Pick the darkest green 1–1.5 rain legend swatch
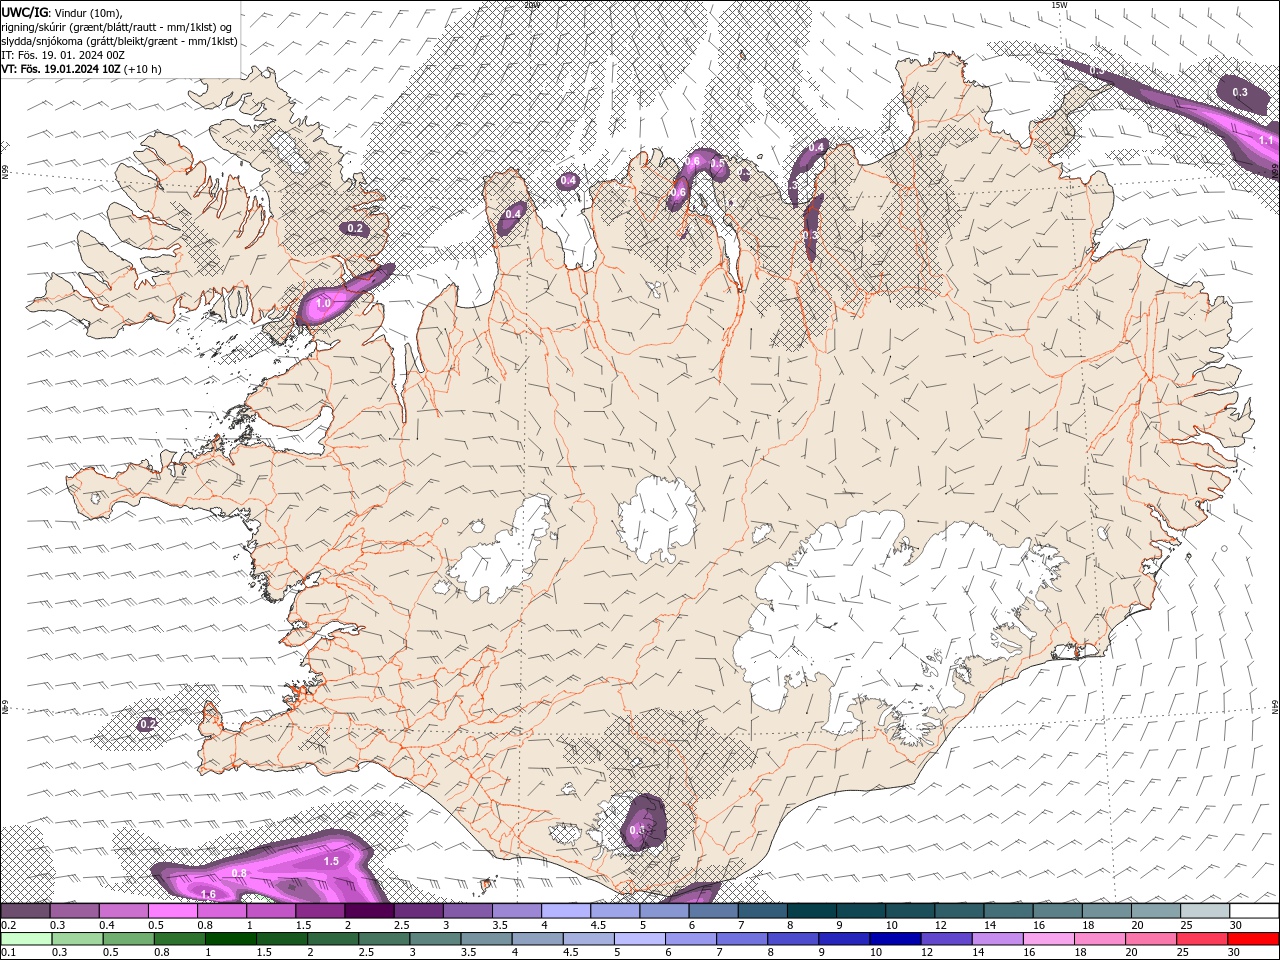 [x=230, y=940]
